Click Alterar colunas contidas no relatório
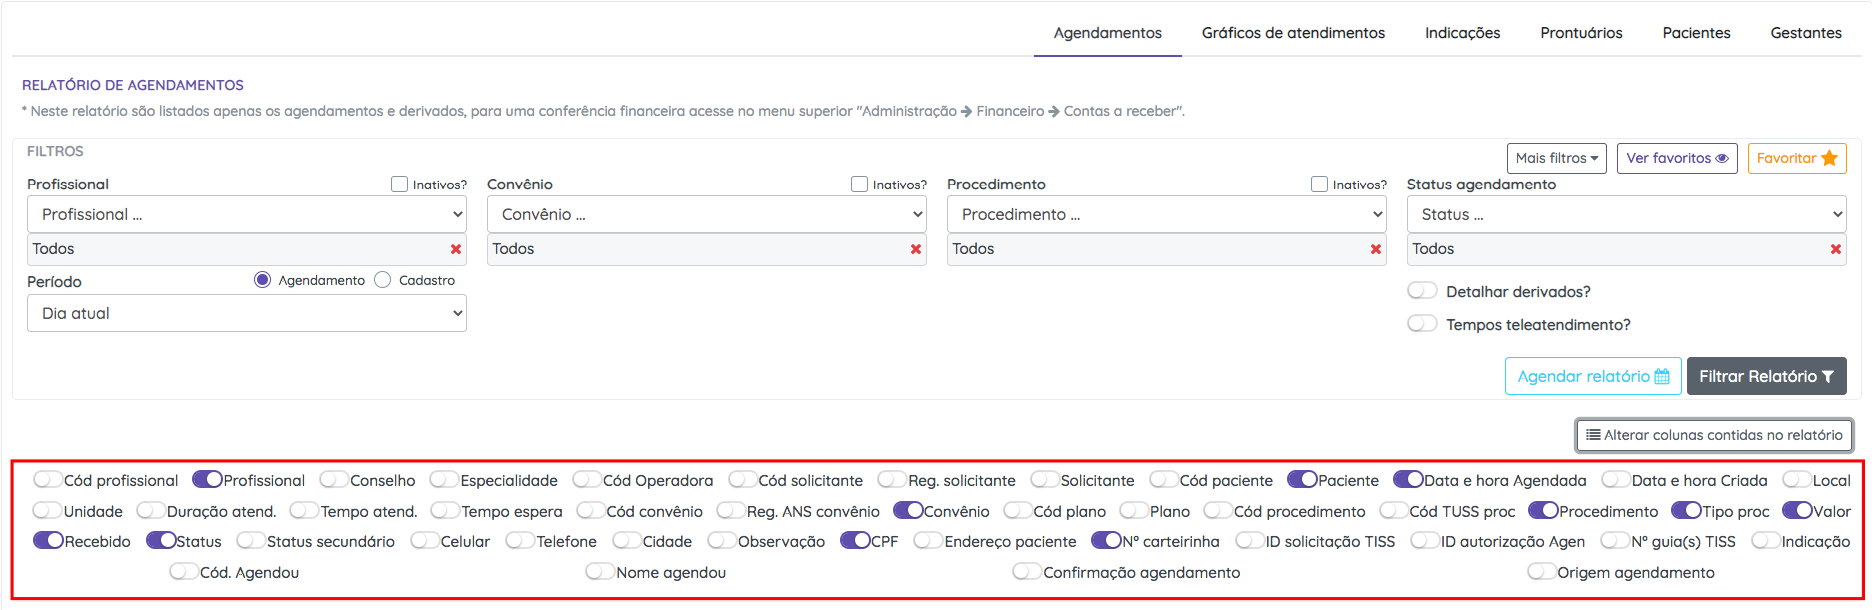Screen dimensions: 1872x610 [x=1714, y=435]
